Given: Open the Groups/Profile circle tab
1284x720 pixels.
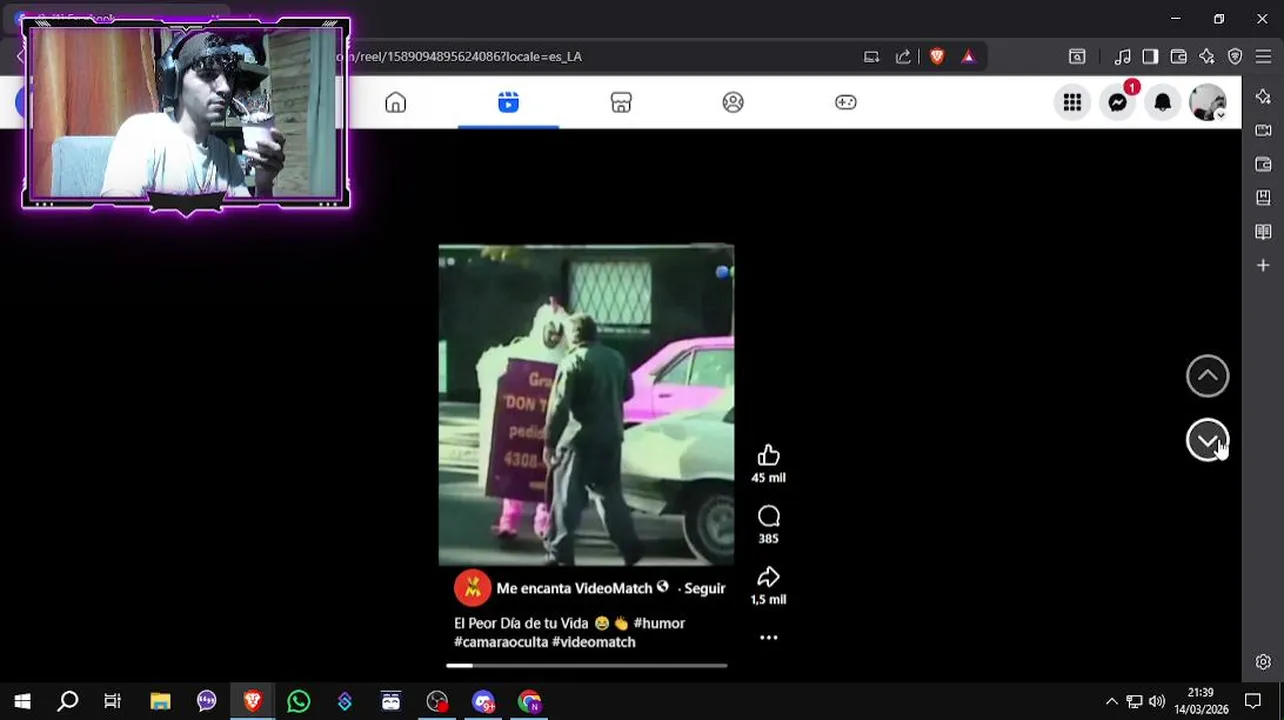Looking at the screenshot, I should [733, 102].
